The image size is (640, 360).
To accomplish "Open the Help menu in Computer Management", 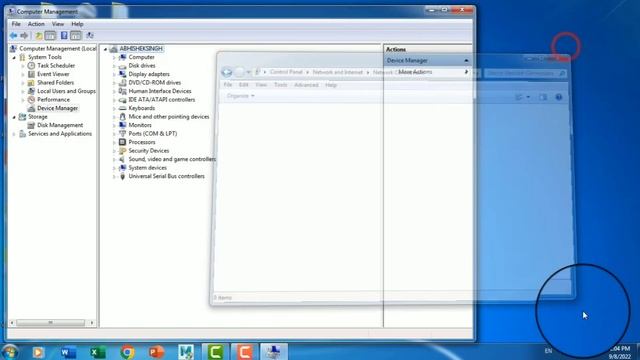I will [x=77, y=24].
